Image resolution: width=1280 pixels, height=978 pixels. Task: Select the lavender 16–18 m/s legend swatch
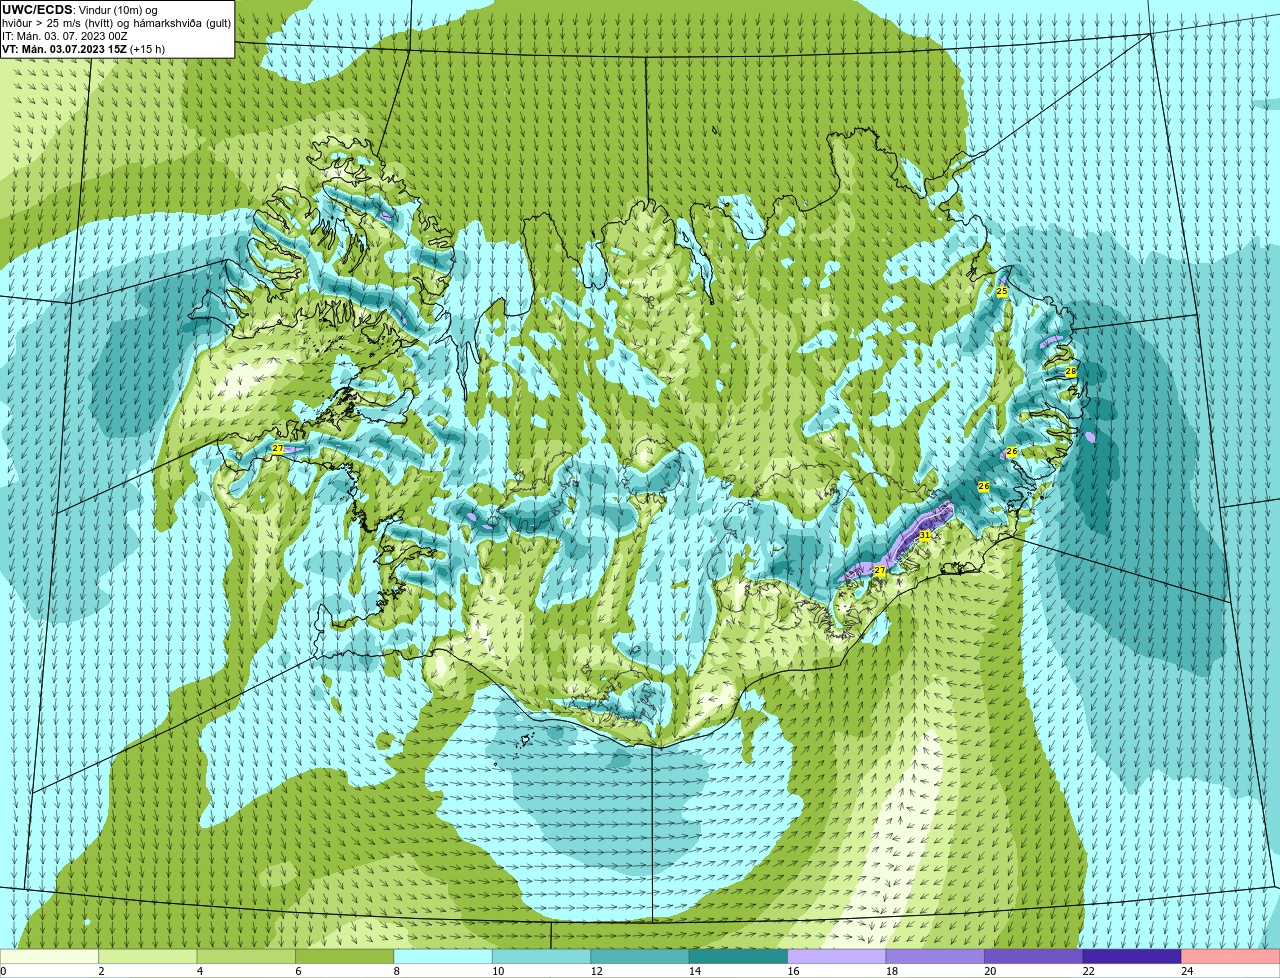click(838, 956)
